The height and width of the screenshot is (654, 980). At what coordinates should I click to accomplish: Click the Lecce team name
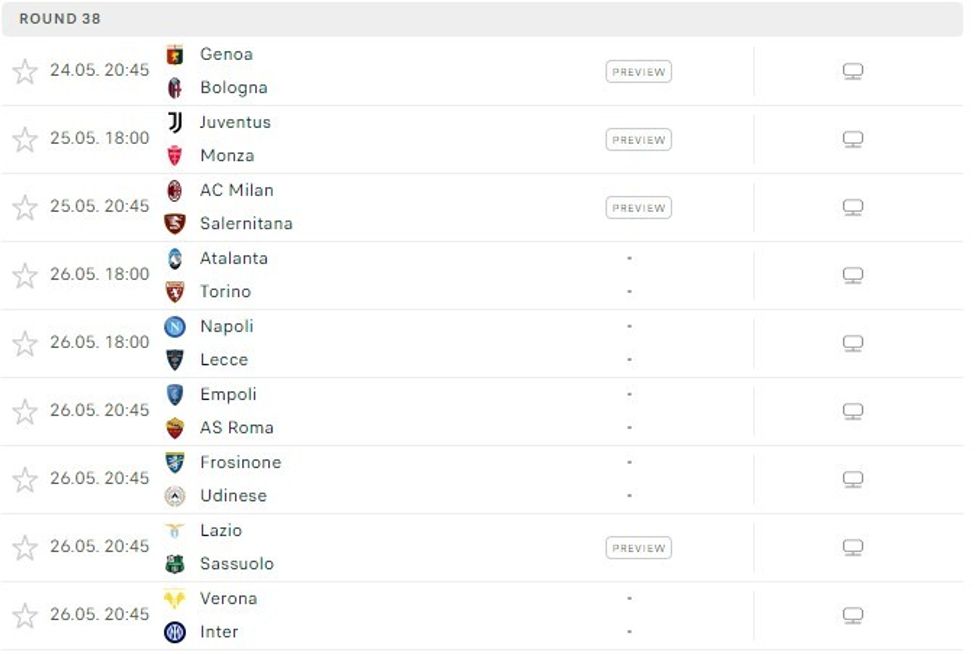[x=222, y=359]
